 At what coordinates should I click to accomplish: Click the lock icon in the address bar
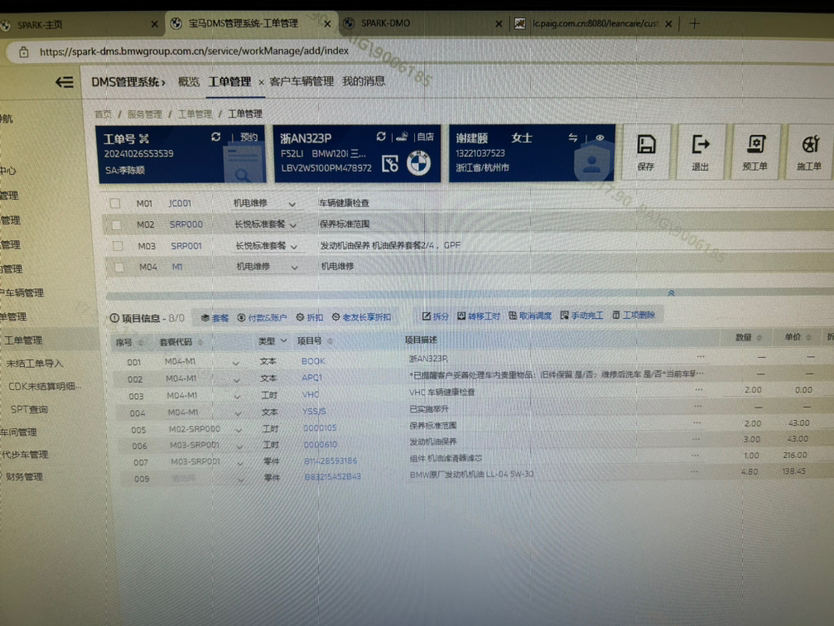23,52
